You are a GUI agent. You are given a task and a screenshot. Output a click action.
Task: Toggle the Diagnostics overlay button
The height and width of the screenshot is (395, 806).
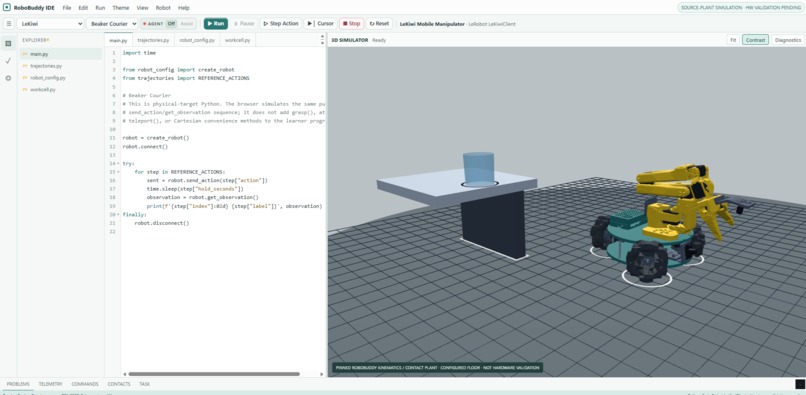click(x=787, y=40)
